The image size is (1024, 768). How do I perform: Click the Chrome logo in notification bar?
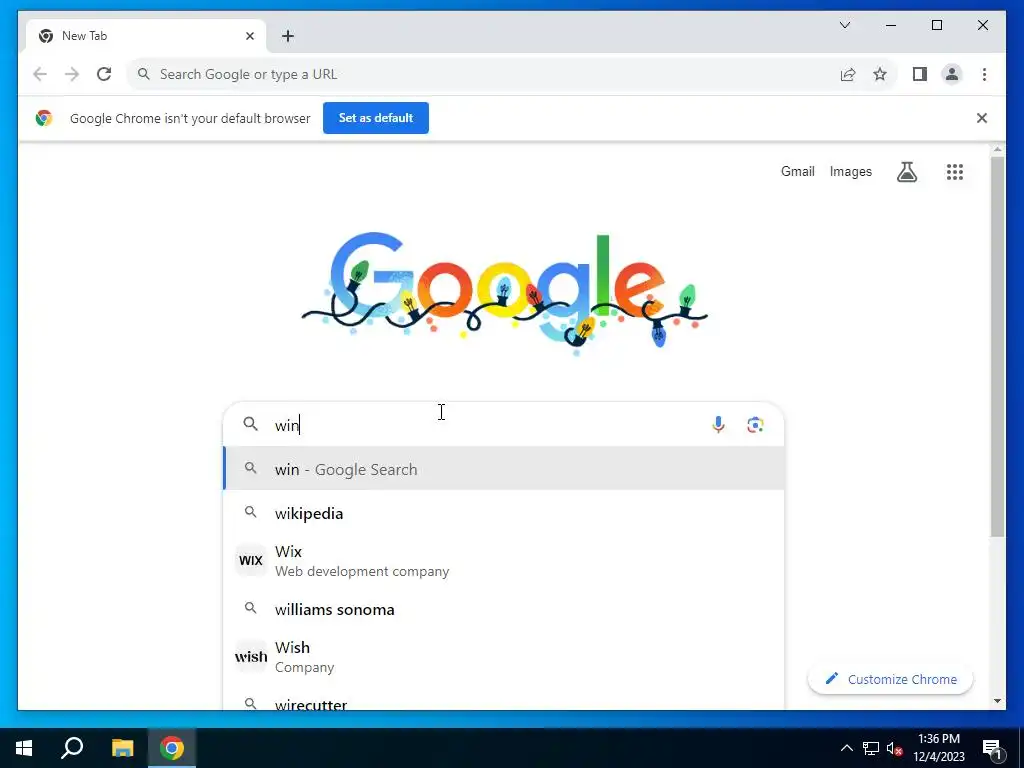(44, 118)
